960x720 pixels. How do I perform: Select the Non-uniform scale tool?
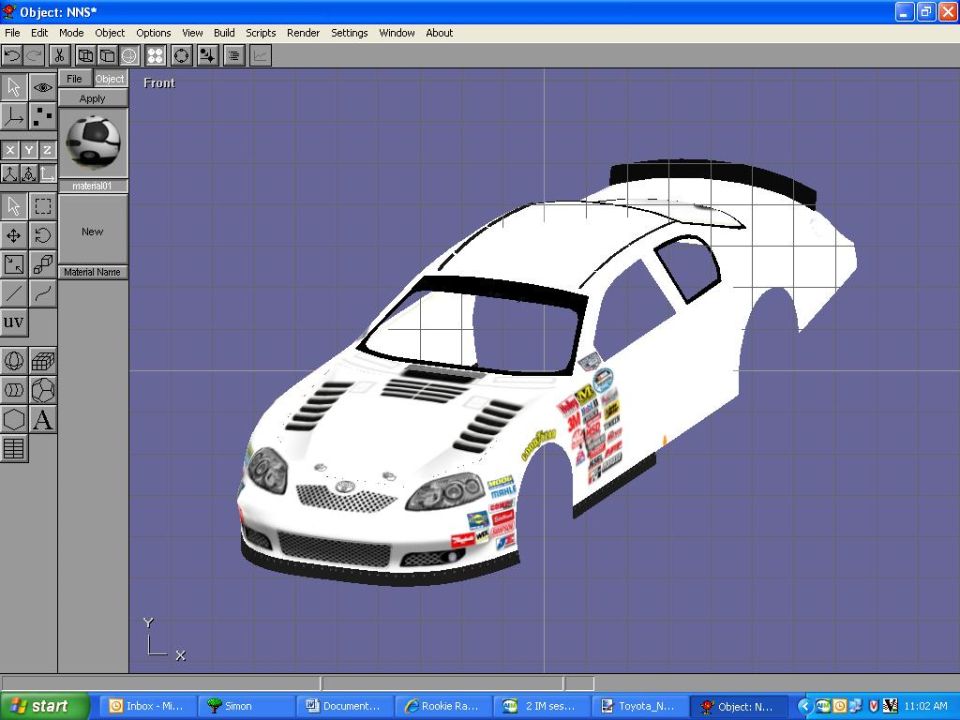13,264
